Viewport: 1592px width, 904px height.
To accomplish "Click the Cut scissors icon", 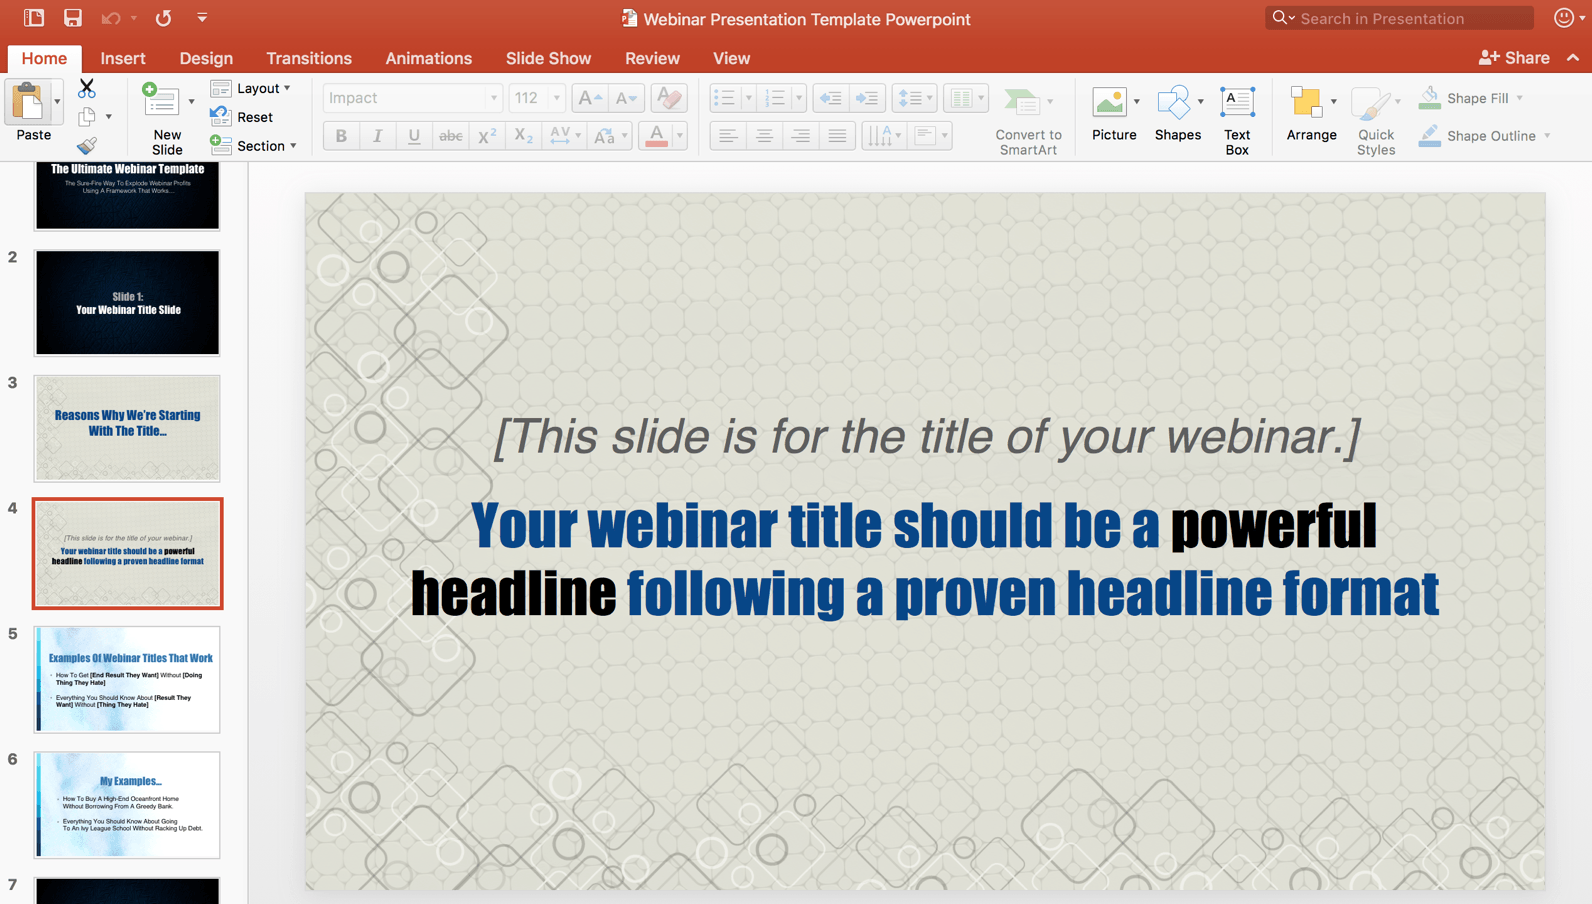I will [x=87, y=88].
